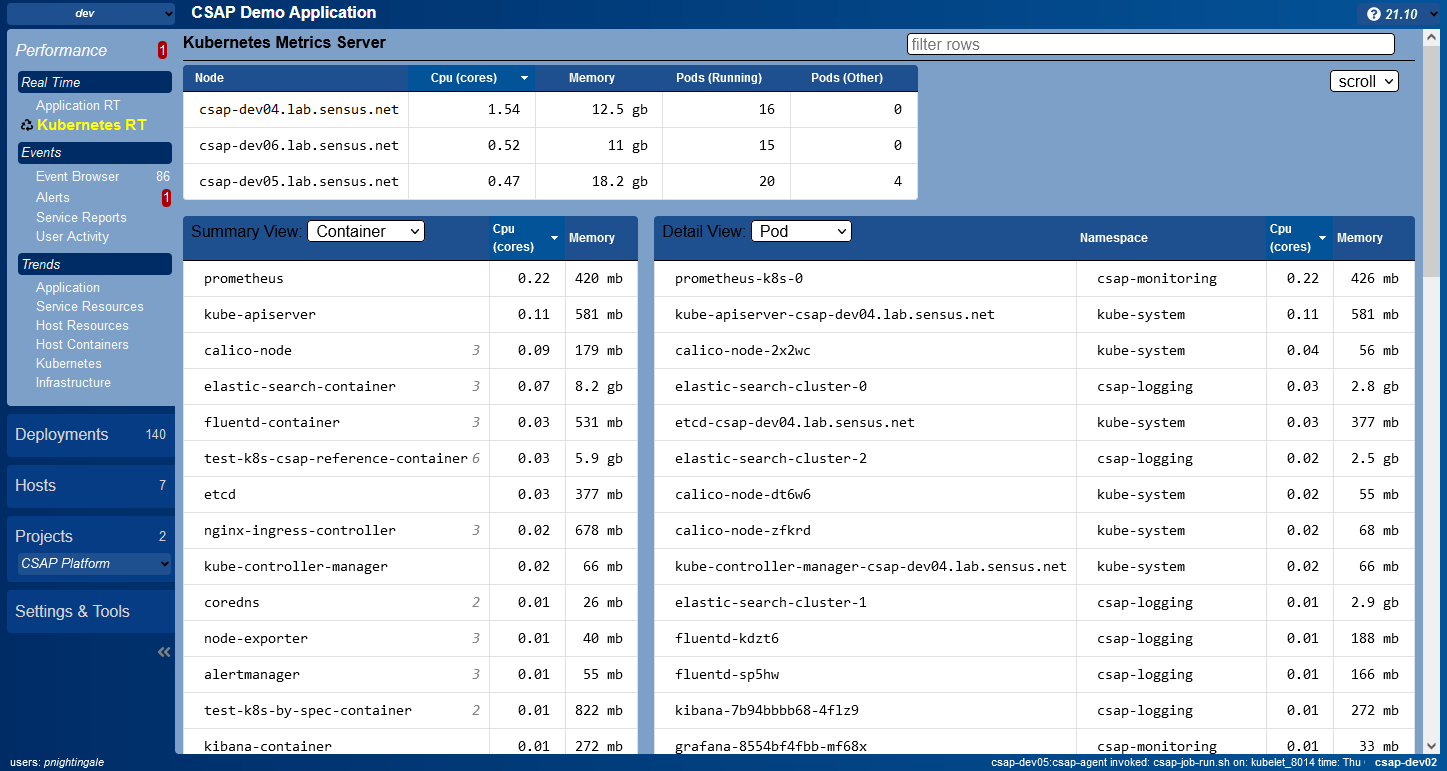Click the Trends section header
The width and height of the screenshot is (1447, 771).
point(95,264)
